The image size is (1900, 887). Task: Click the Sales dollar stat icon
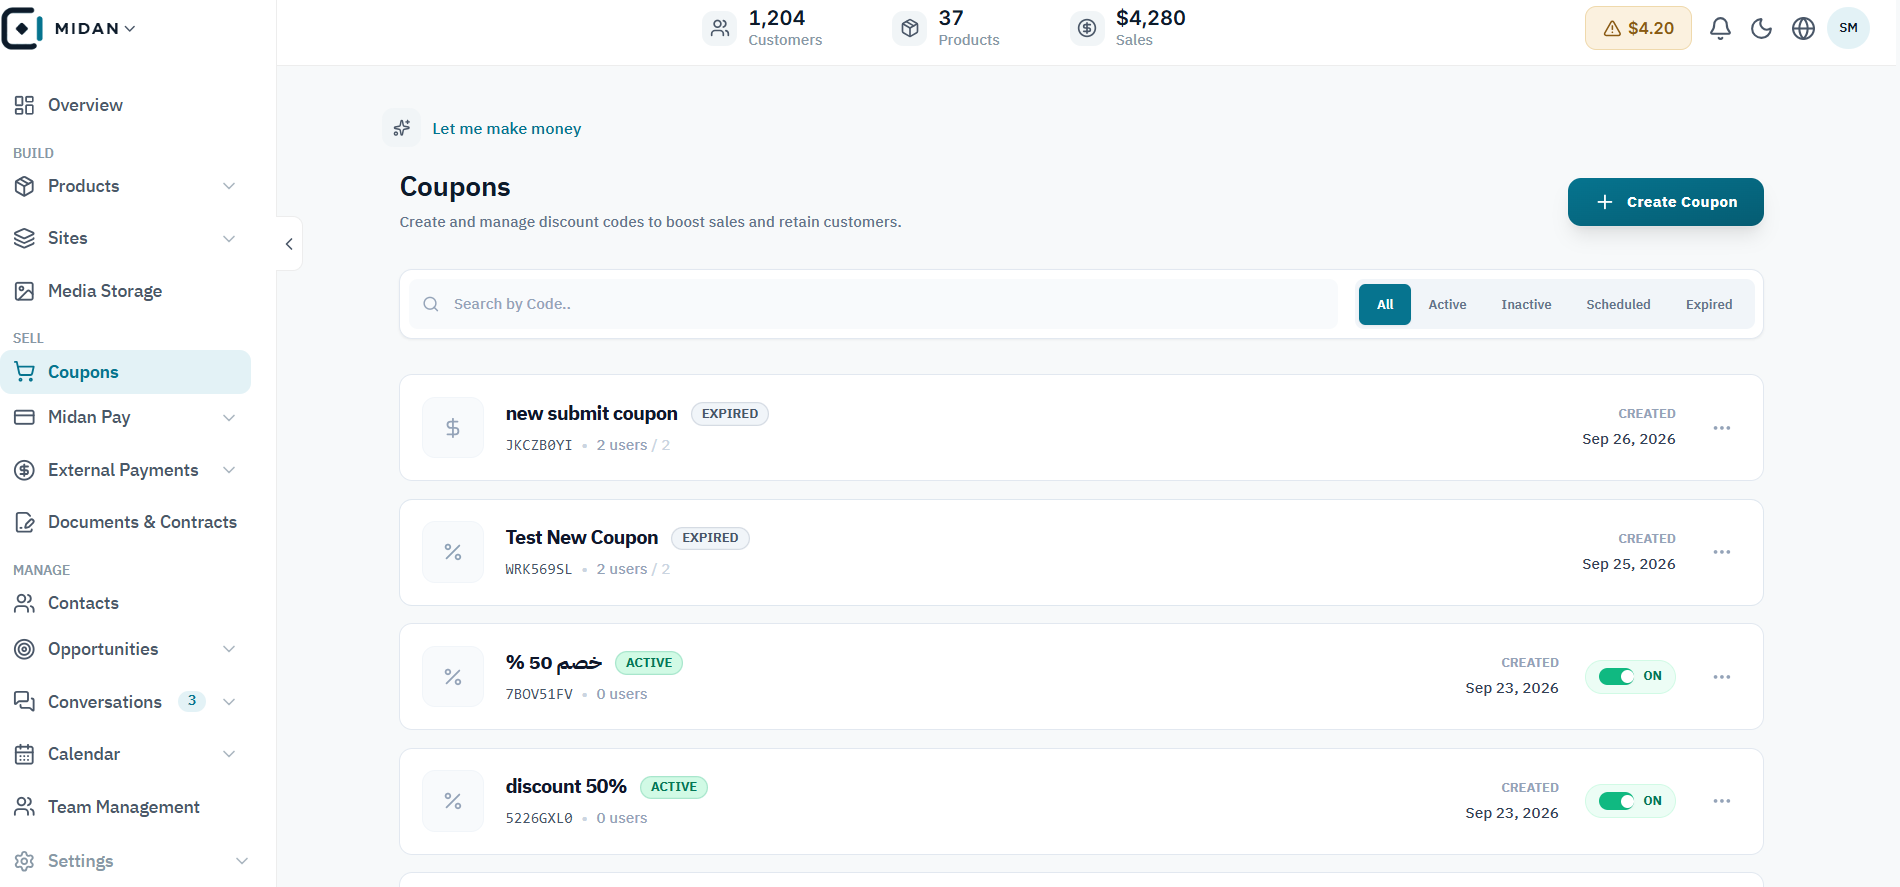click(1087, 28)
